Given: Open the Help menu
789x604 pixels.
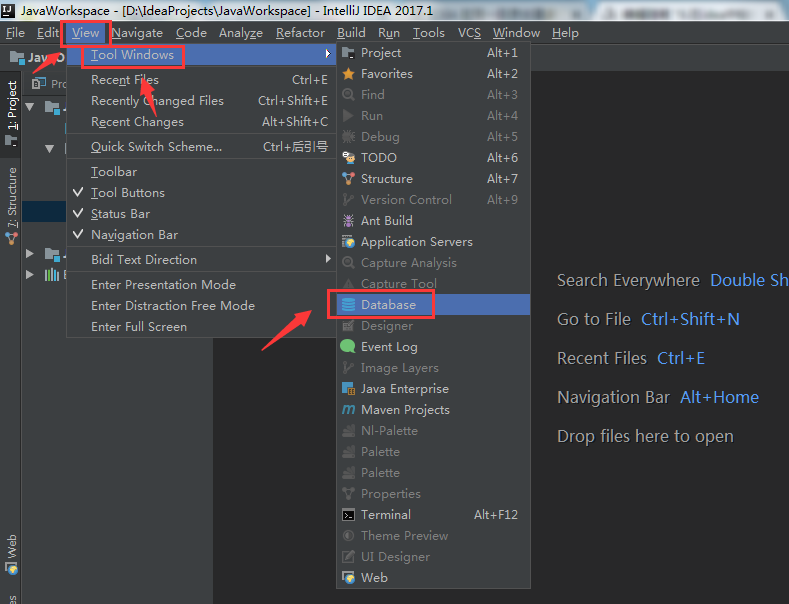Looking at the screenshot, I should point(565,33).
